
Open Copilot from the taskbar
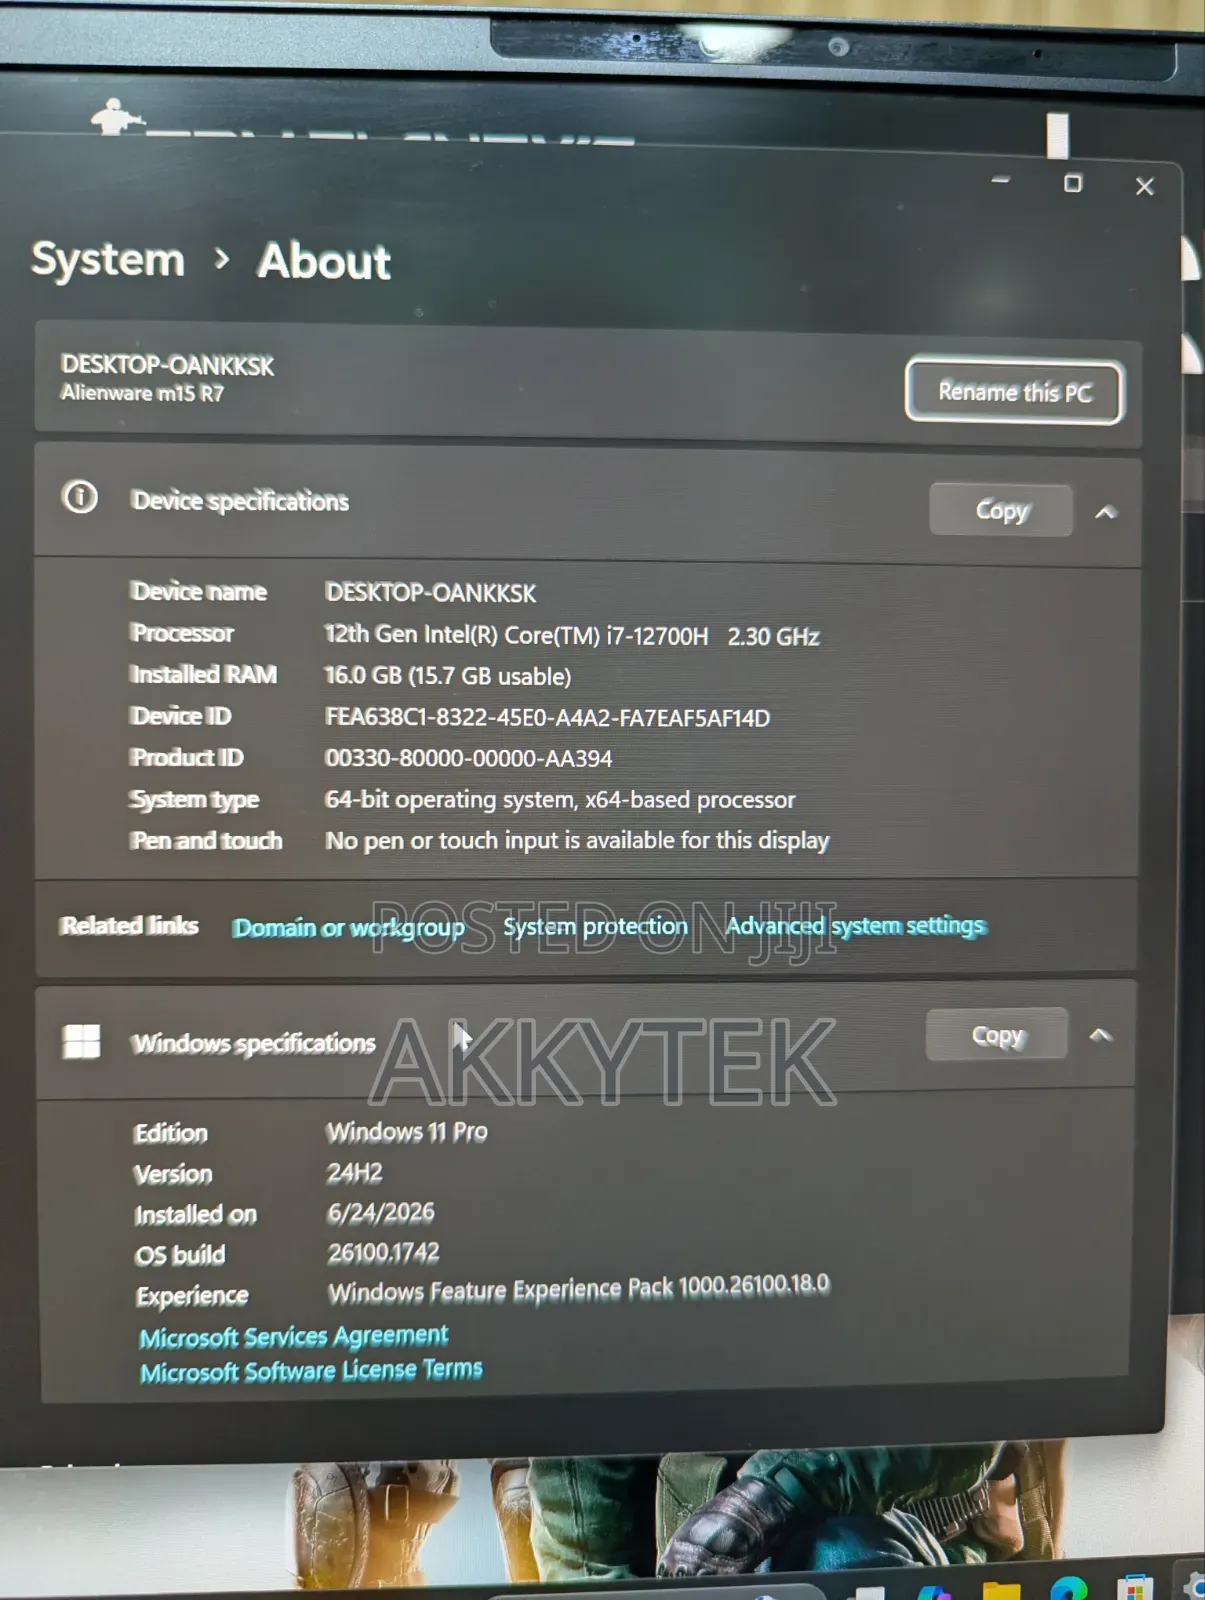(934, 1592)
